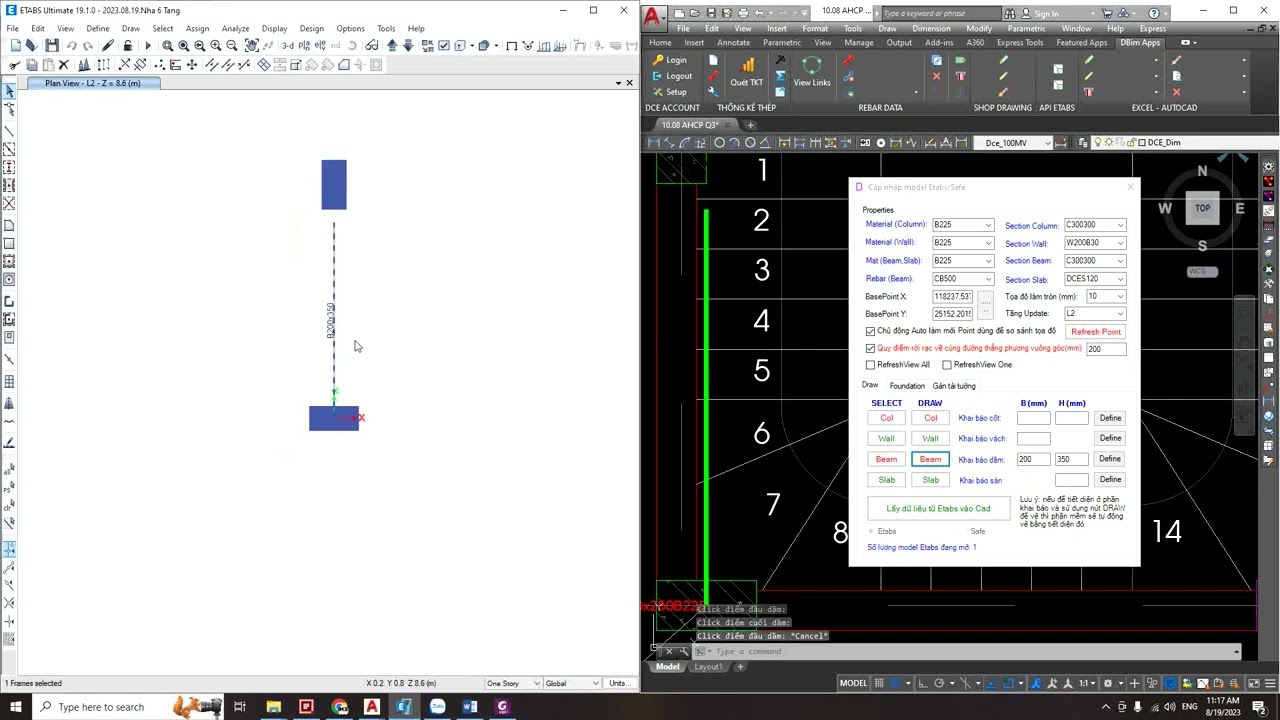Click the Units... button in ETABS status bar
Viewport: 1280px width, 720px height.
tap(619, 683)
